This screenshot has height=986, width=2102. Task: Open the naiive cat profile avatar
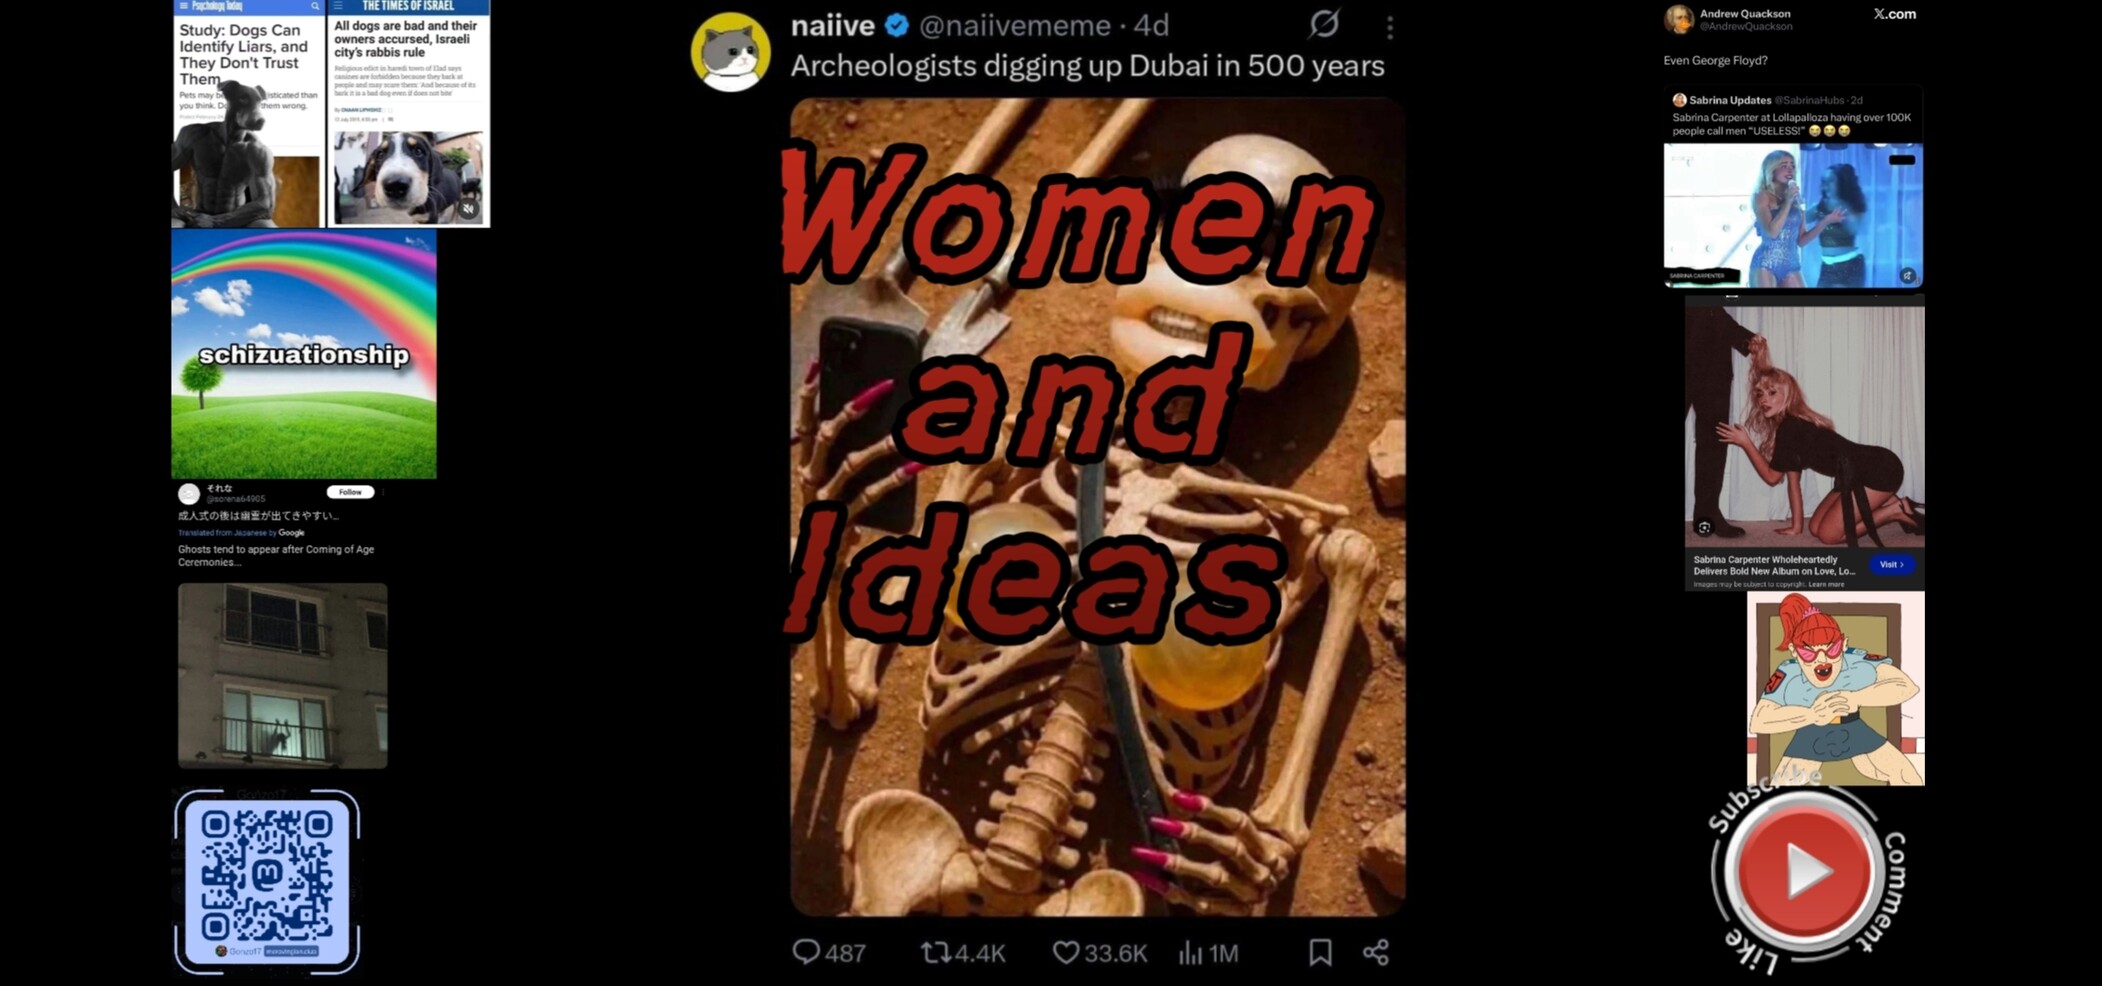(730, 52)
